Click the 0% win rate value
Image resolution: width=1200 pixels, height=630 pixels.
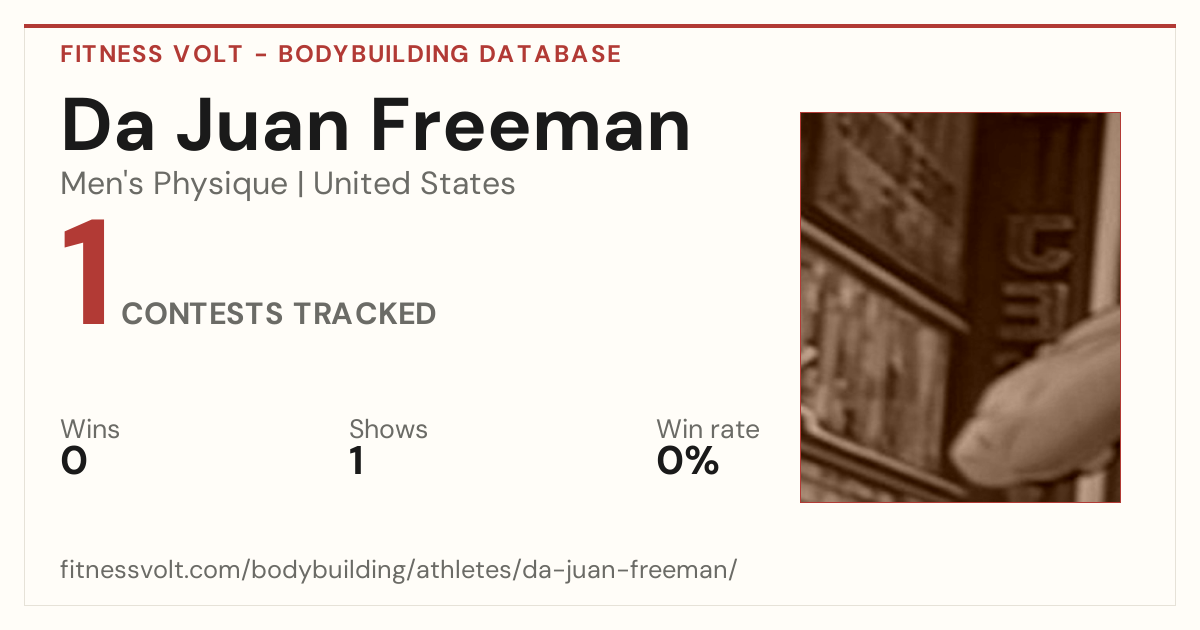(688, 461)
